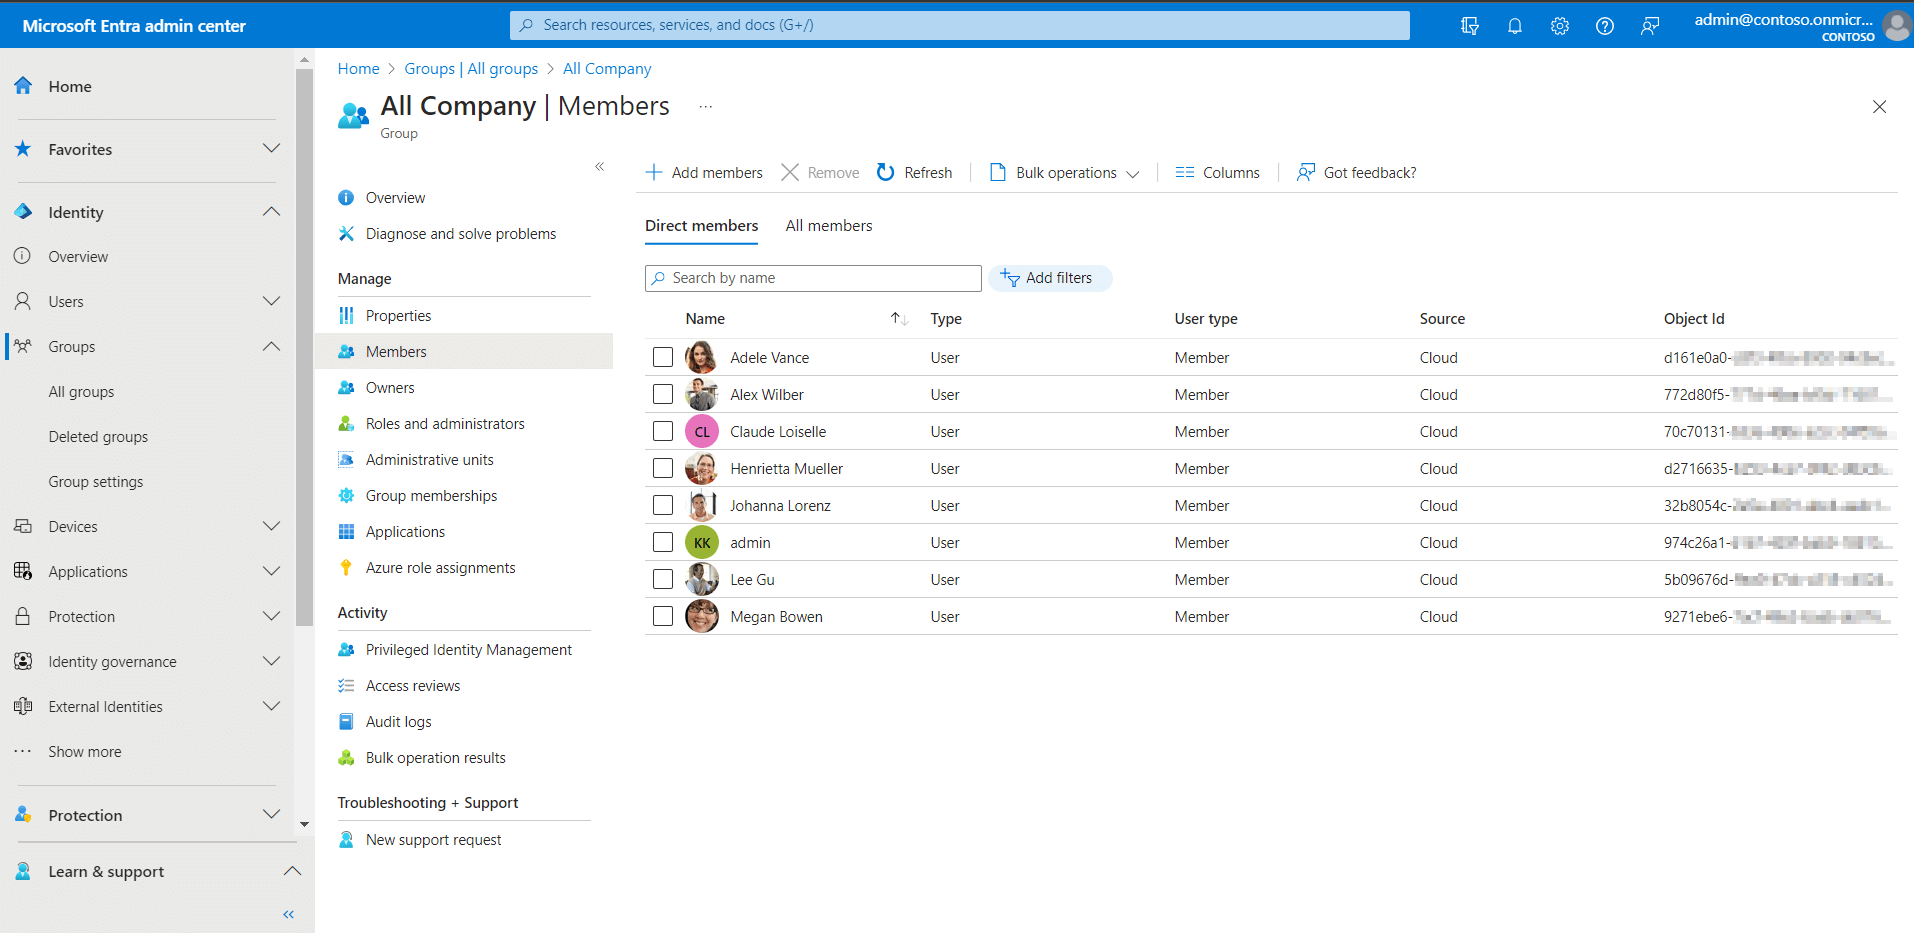Image resolution: width=1914 pixels, height=933 pixels.
Task: Select the Audit logs icon under Activity
Action: coord(346,721)
